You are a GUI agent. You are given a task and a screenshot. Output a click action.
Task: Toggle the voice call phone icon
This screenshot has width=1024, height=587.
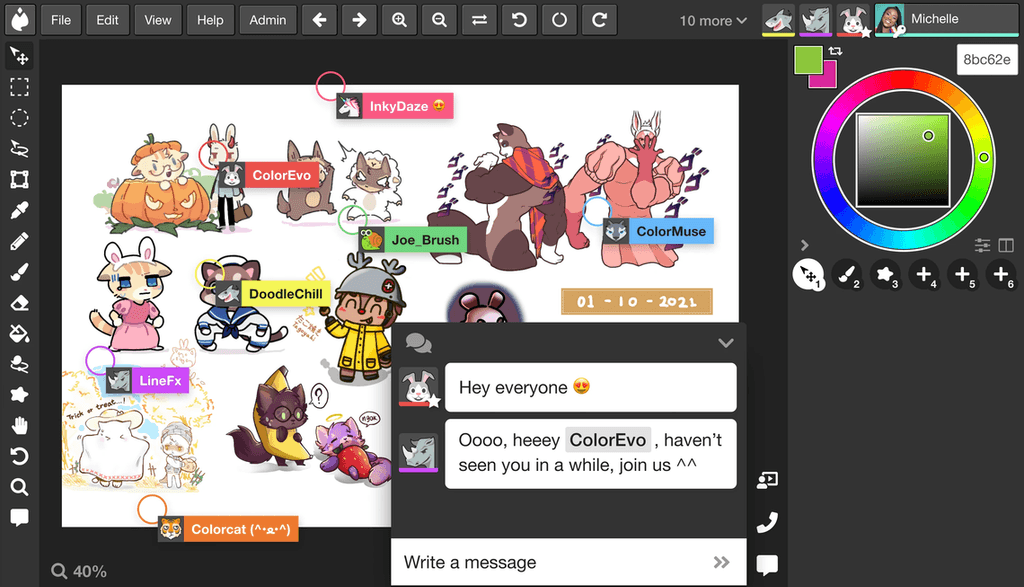coord(767,521)
